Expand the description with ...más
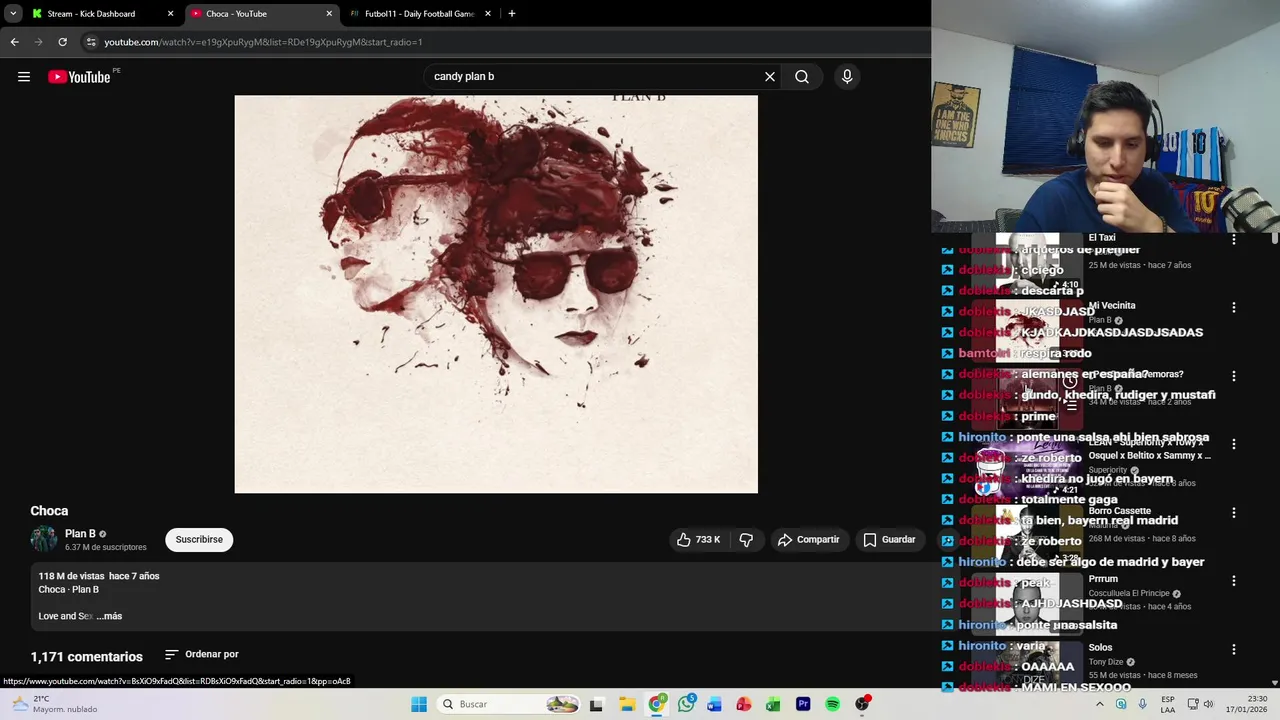Screen dimensions: 1280x720 tap(109, 616)
